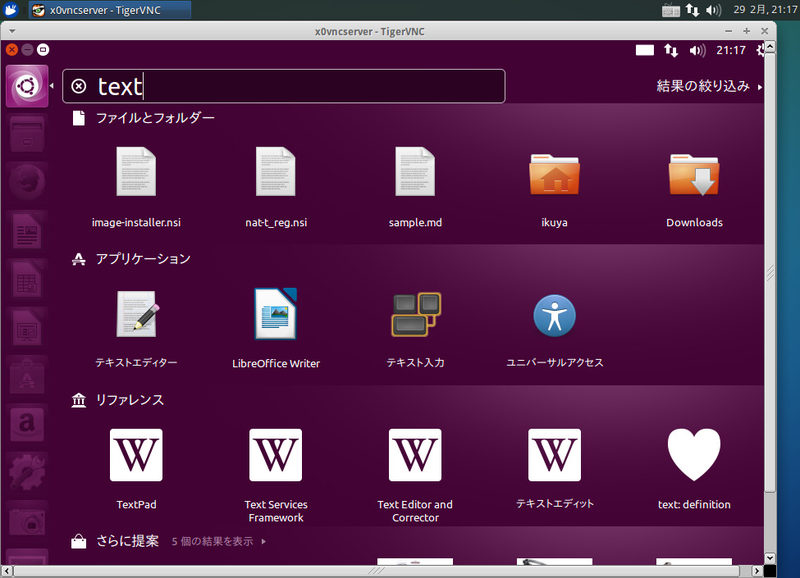This screenshot has height=578, width=800.
Task: Click the remote keyboard indicator icon
Action: pos(645,50)
